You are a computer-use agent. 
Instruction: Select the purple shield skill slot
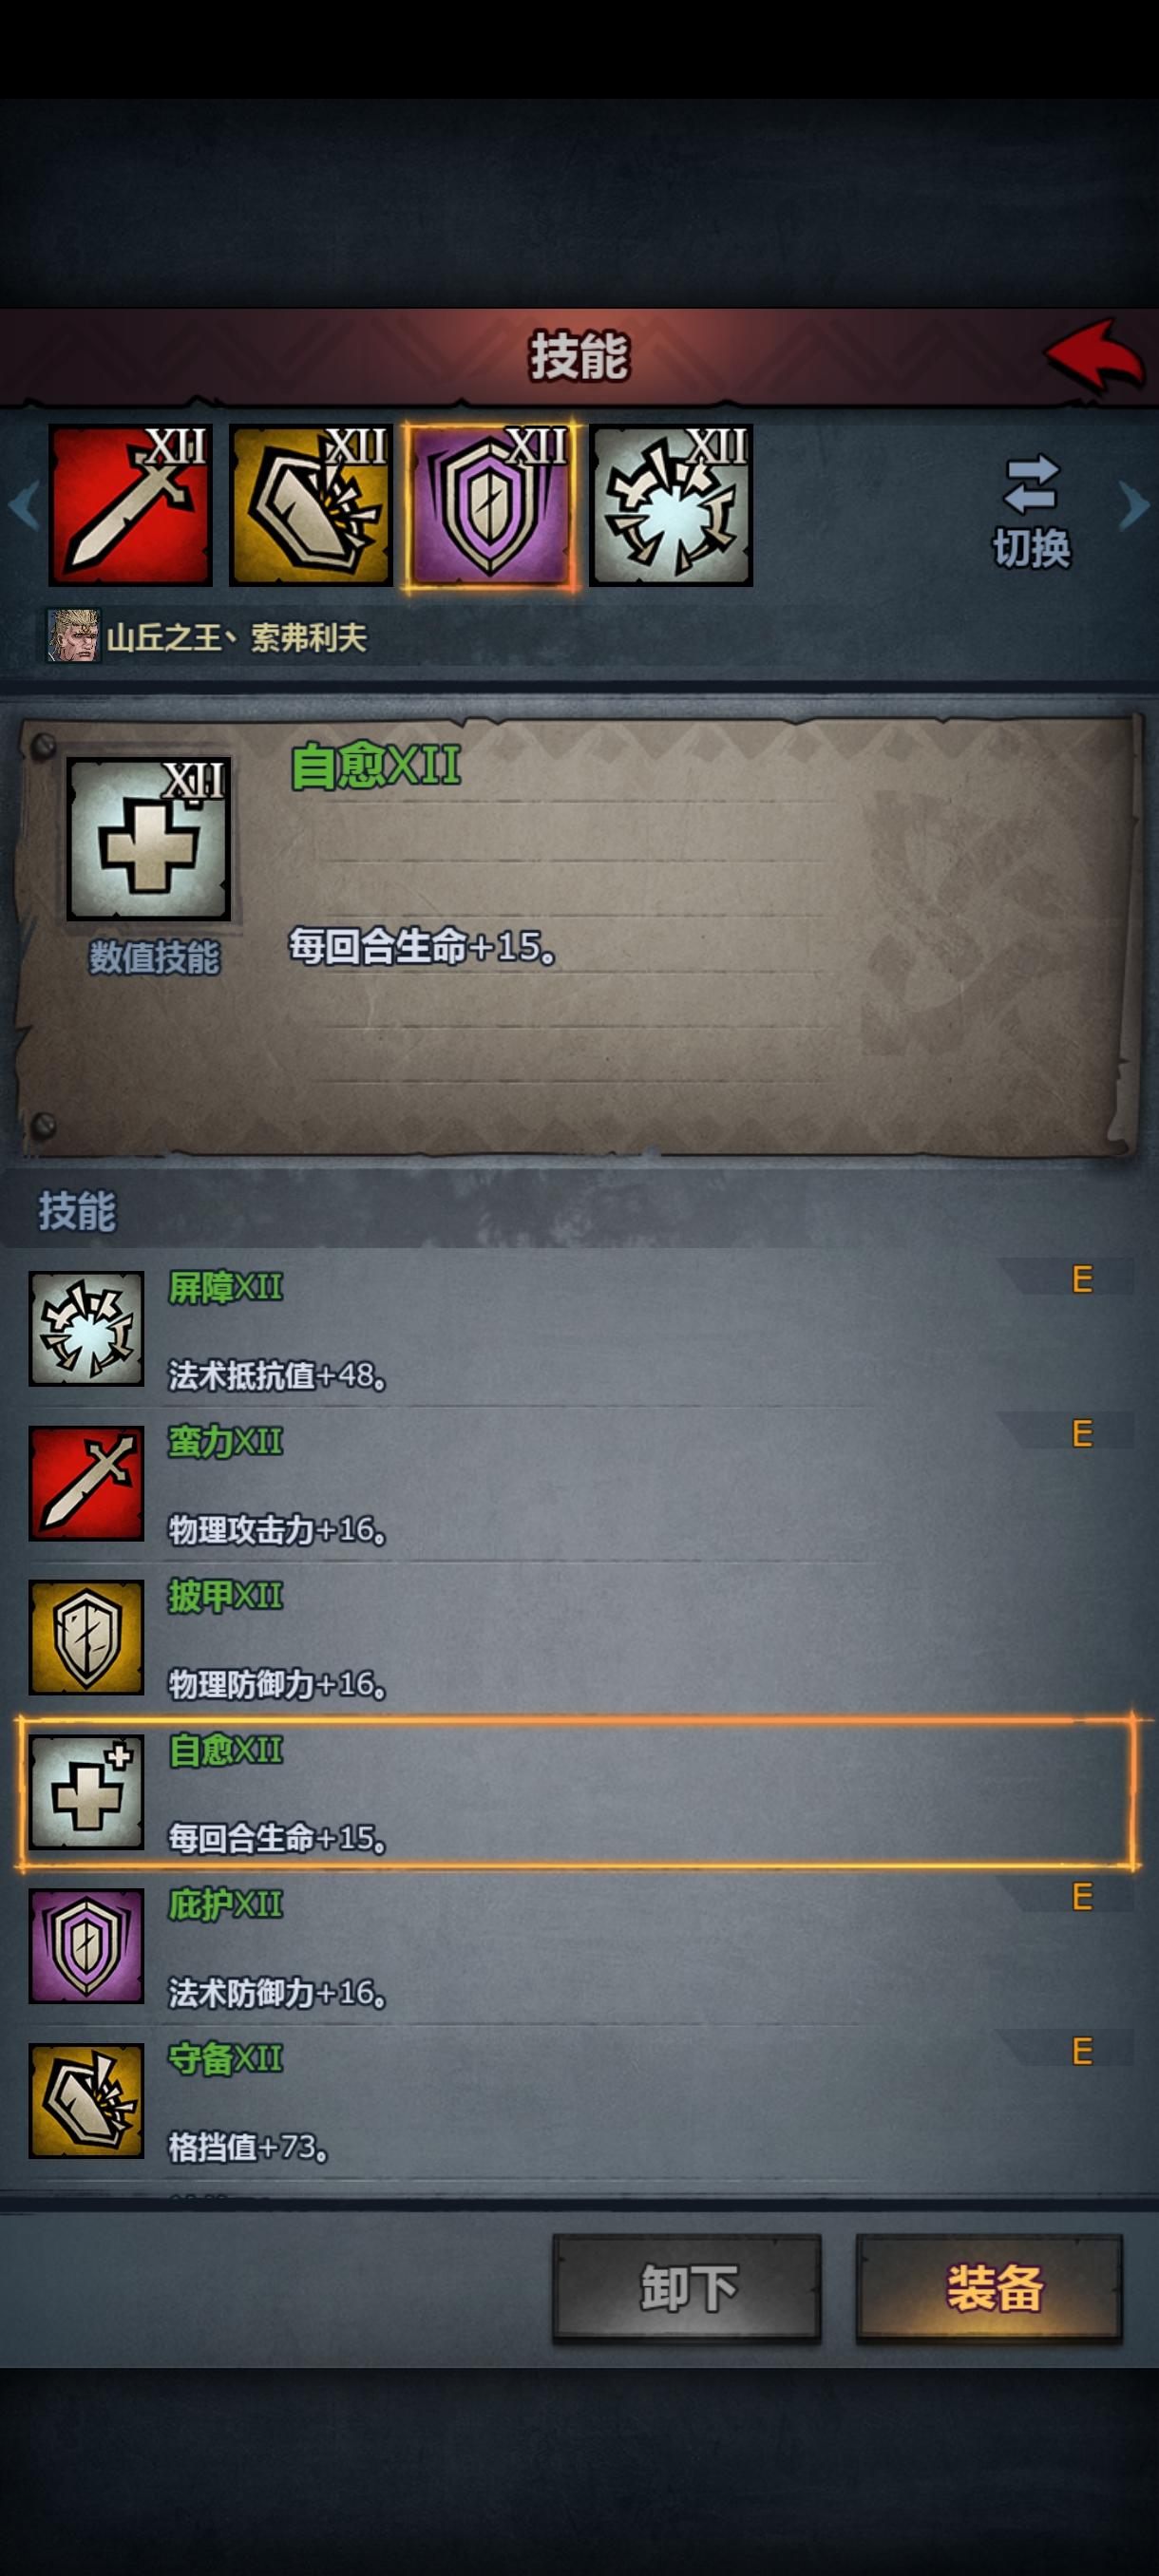pyautogui.click(x=490, y=505)
